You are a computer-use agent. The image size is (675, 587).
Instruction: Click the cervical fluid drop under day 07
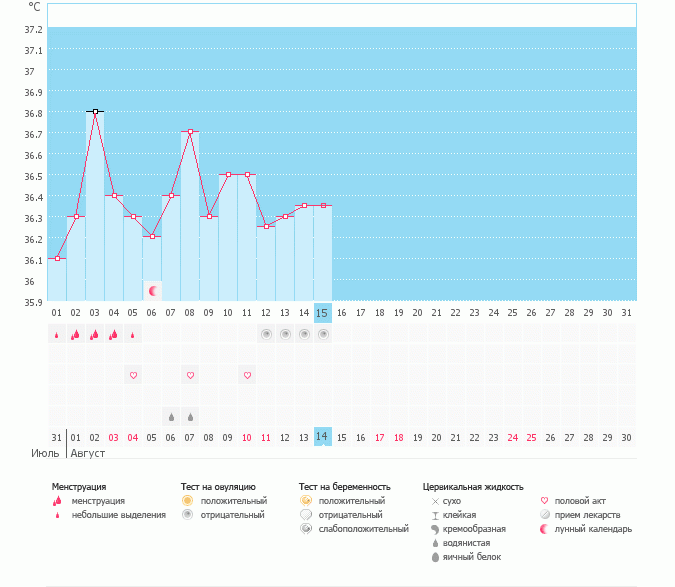click(x=190, y=416)
